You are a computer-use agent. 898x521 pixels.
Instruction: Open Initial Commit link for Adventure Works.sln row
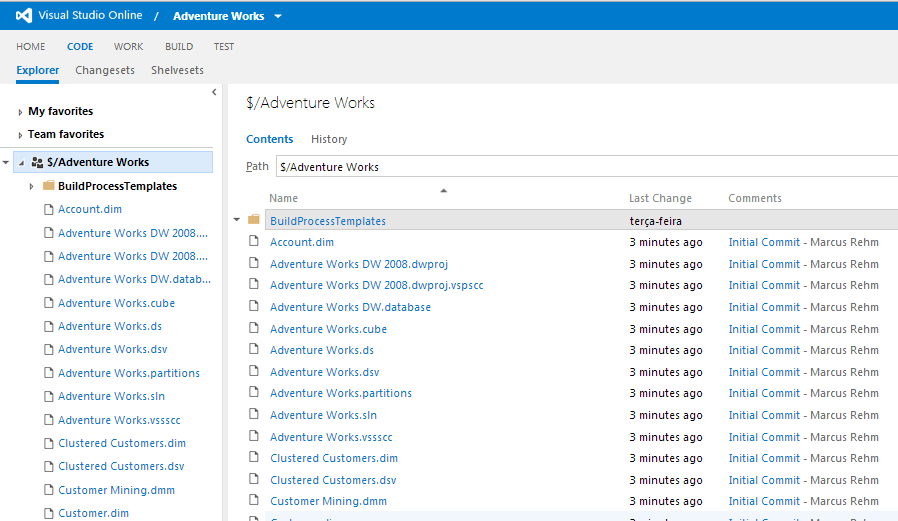764,415
